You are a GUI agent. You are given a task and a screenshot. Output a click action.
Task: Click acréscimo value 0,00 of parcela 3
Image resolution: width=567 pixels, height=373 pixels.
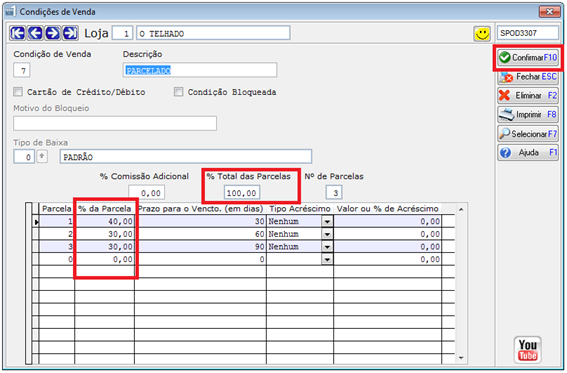387,247
